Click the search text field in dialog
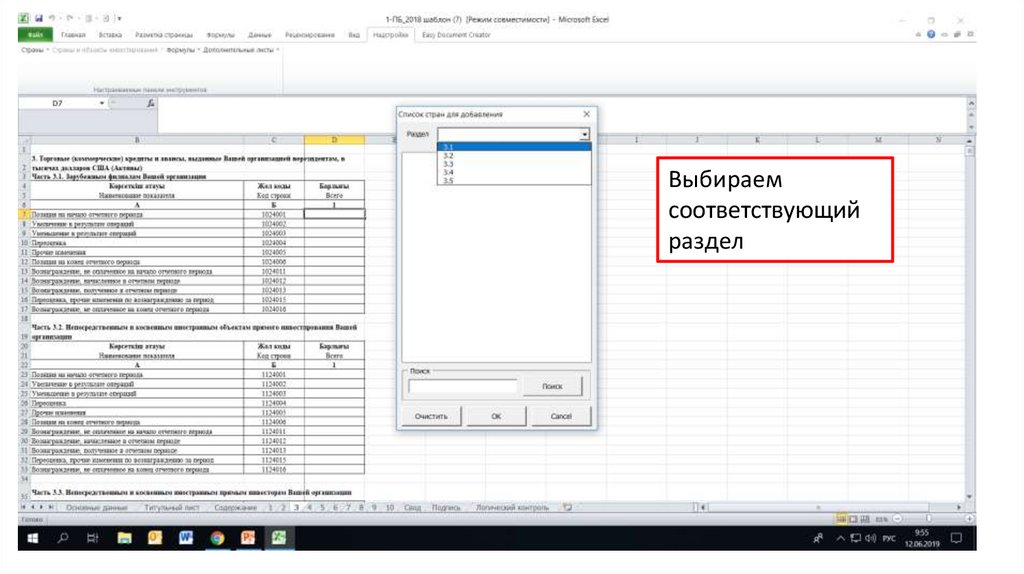The image size is (1024, 574). 462,386
